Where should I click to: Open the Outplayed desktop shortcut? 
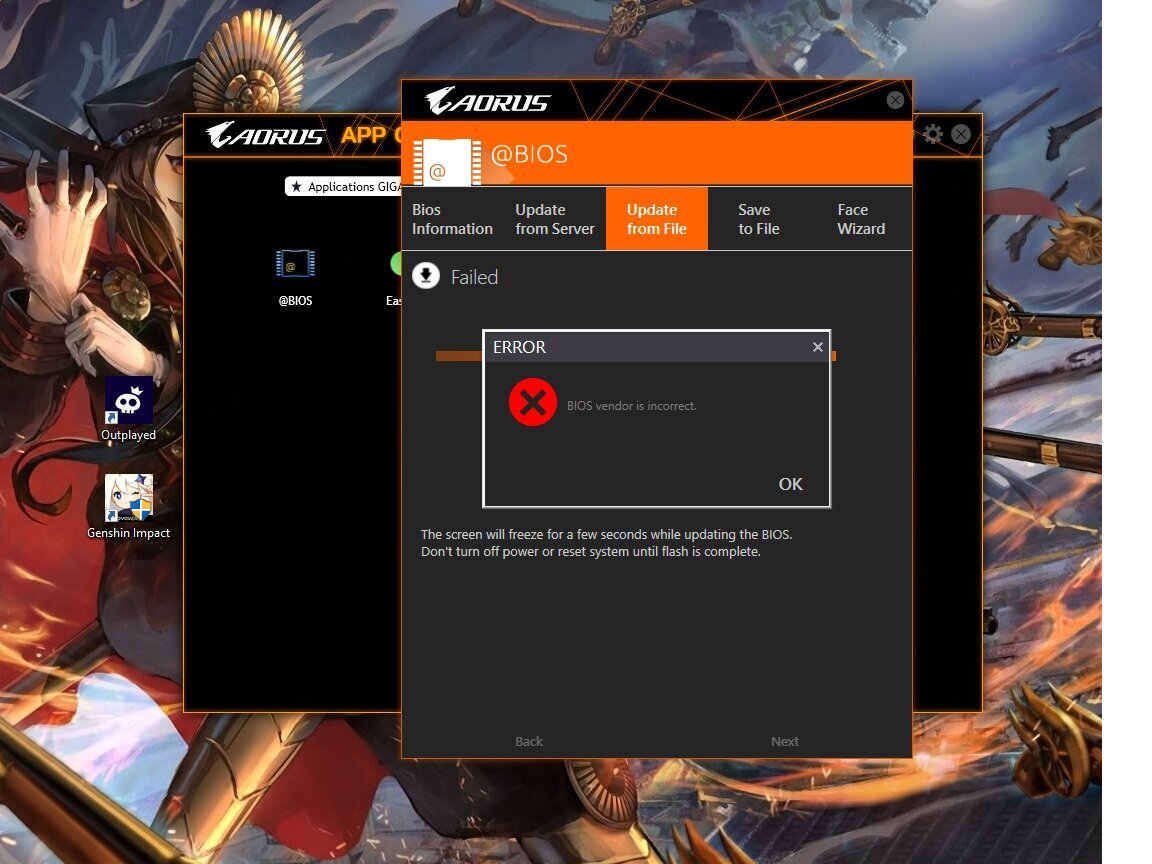pyautogui.click(x=129, y=408)
